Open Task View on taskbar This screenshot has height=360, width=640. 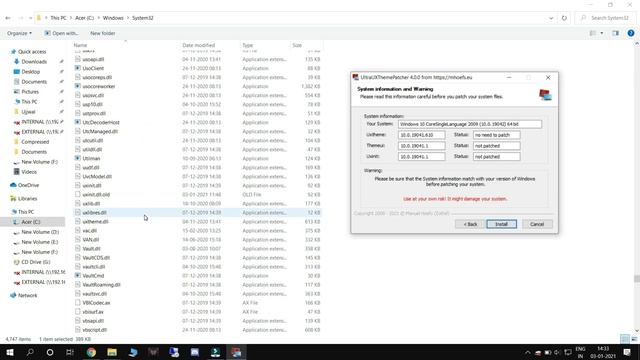[x=70, y=352]
